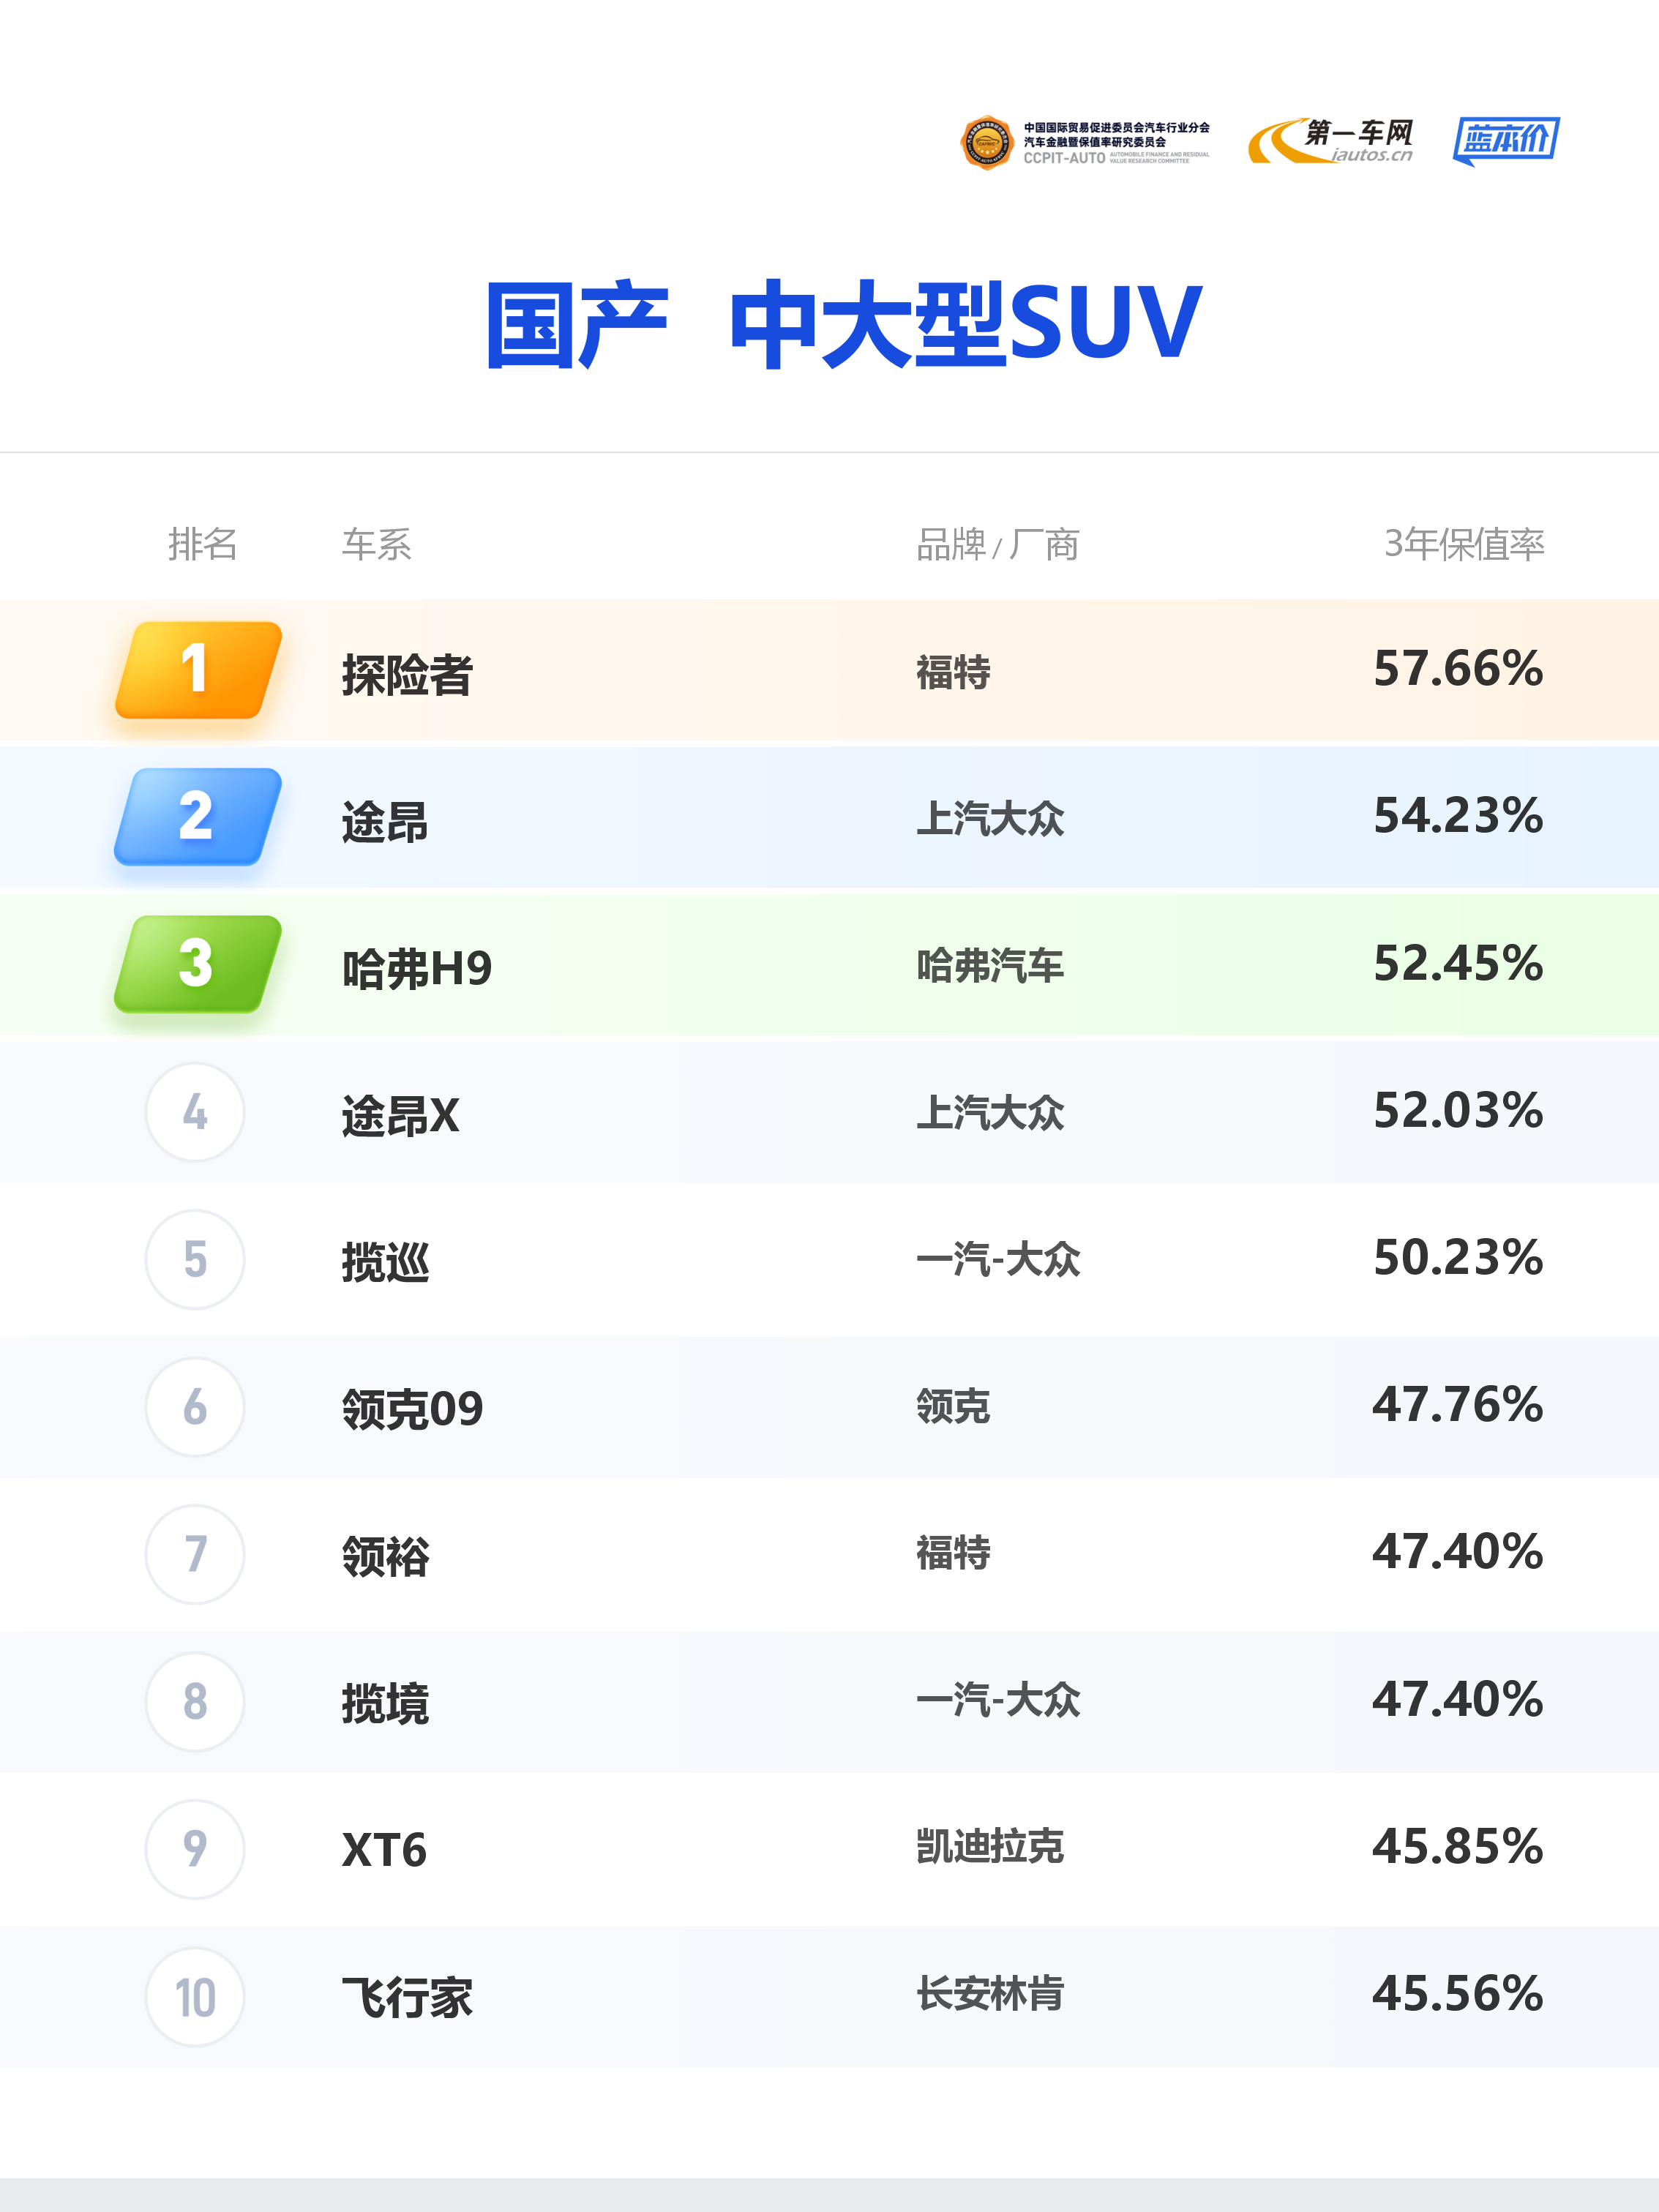Click the 国产 中大型SUV title
The width and height of the screenshot is (1659, 2212).
click(x=843, y=324)
